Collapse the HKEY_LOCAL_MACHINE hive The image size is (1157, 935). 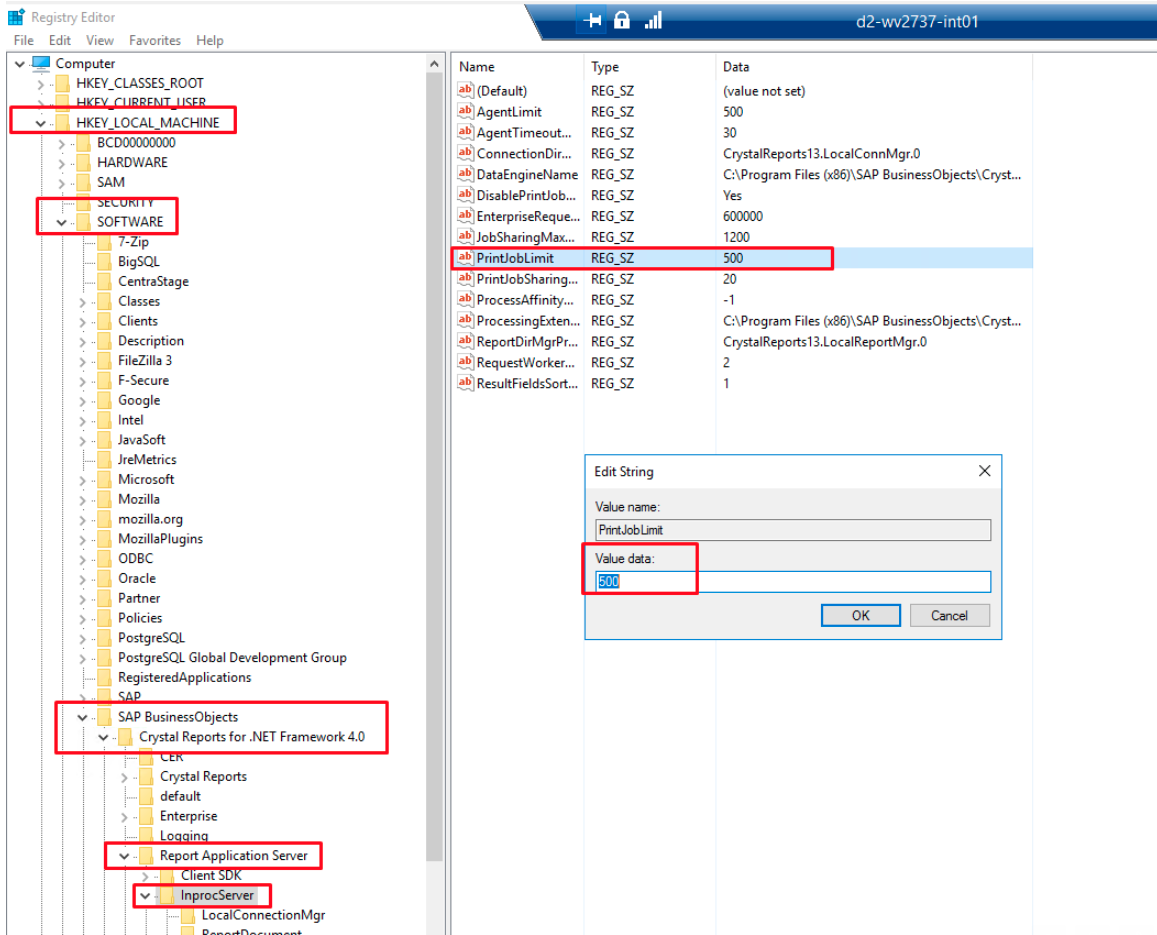[40, 123]
